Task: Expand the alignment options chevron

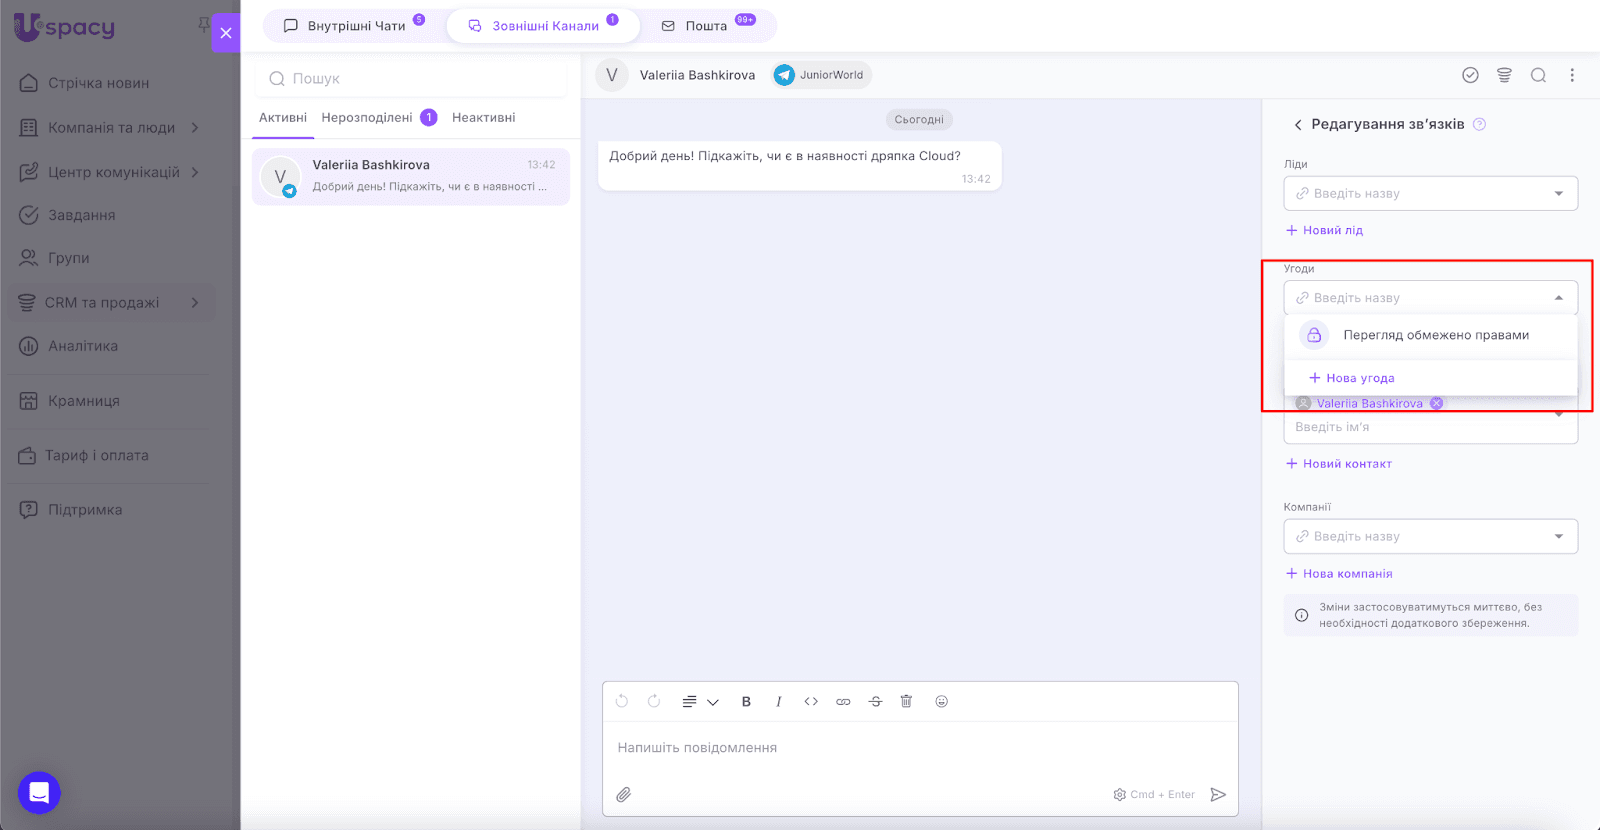Action: (713, 702)
